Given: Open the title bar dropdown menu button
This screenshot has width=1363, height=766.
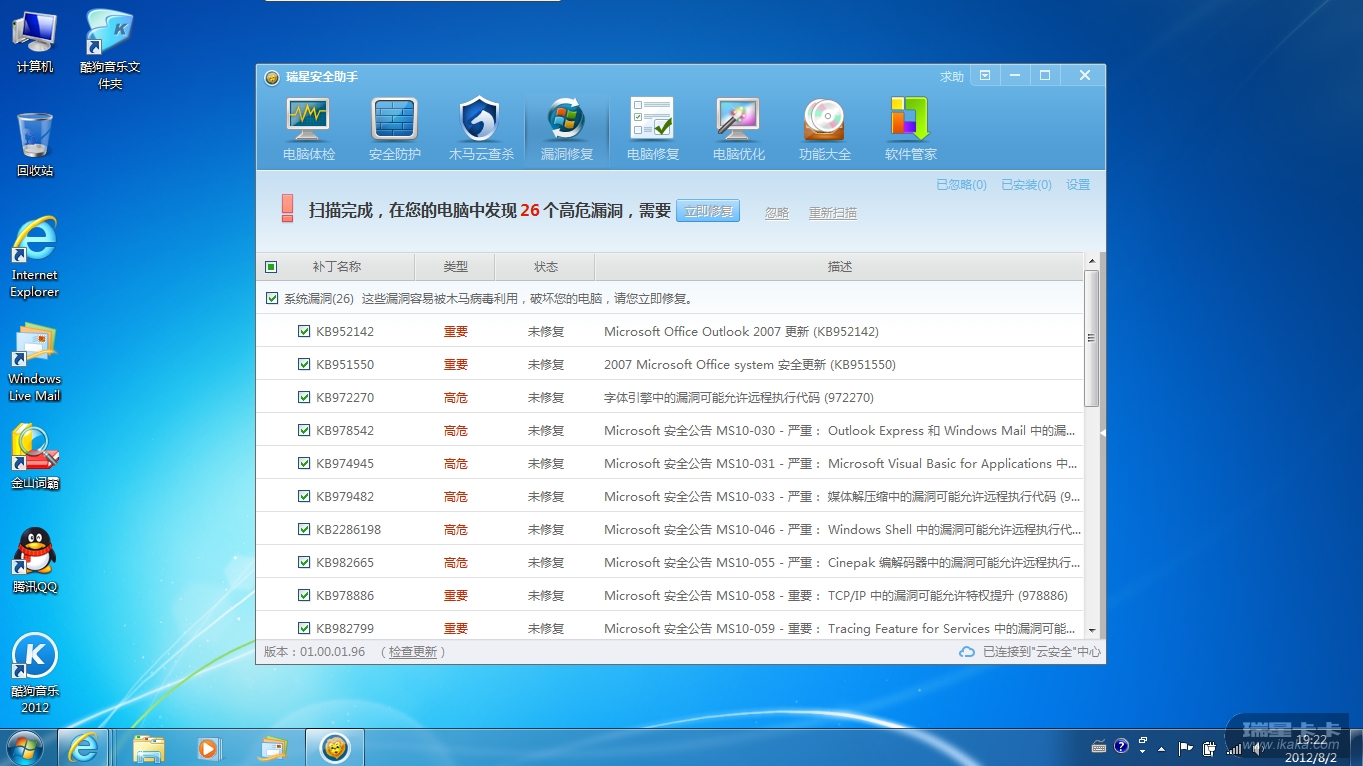Looking at the screenshot, I should pos(985,76).
